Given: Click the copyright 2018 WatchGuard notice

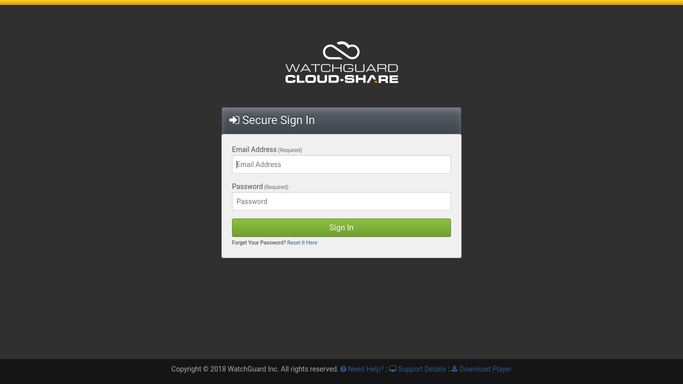Looking at the screenshot, I should pyautogui.click(x=254, y=369).
